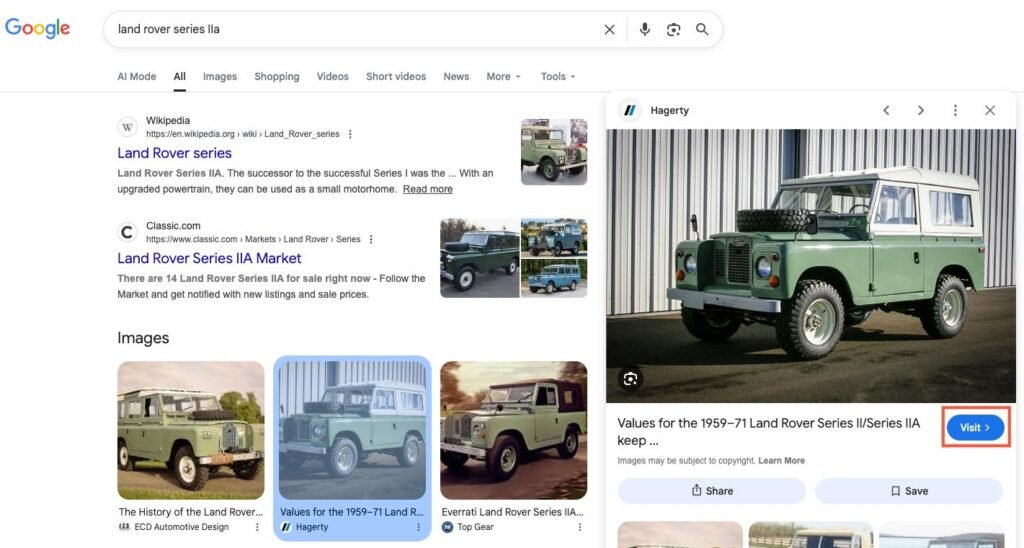Screen dimensions: 1024x548
Task: Click the Google logo
Action: (38, 28)
